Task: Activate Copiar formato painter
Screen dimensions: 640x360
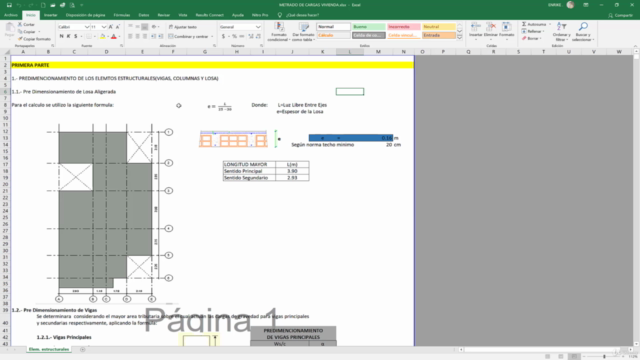Action: [x=34, y=39]
